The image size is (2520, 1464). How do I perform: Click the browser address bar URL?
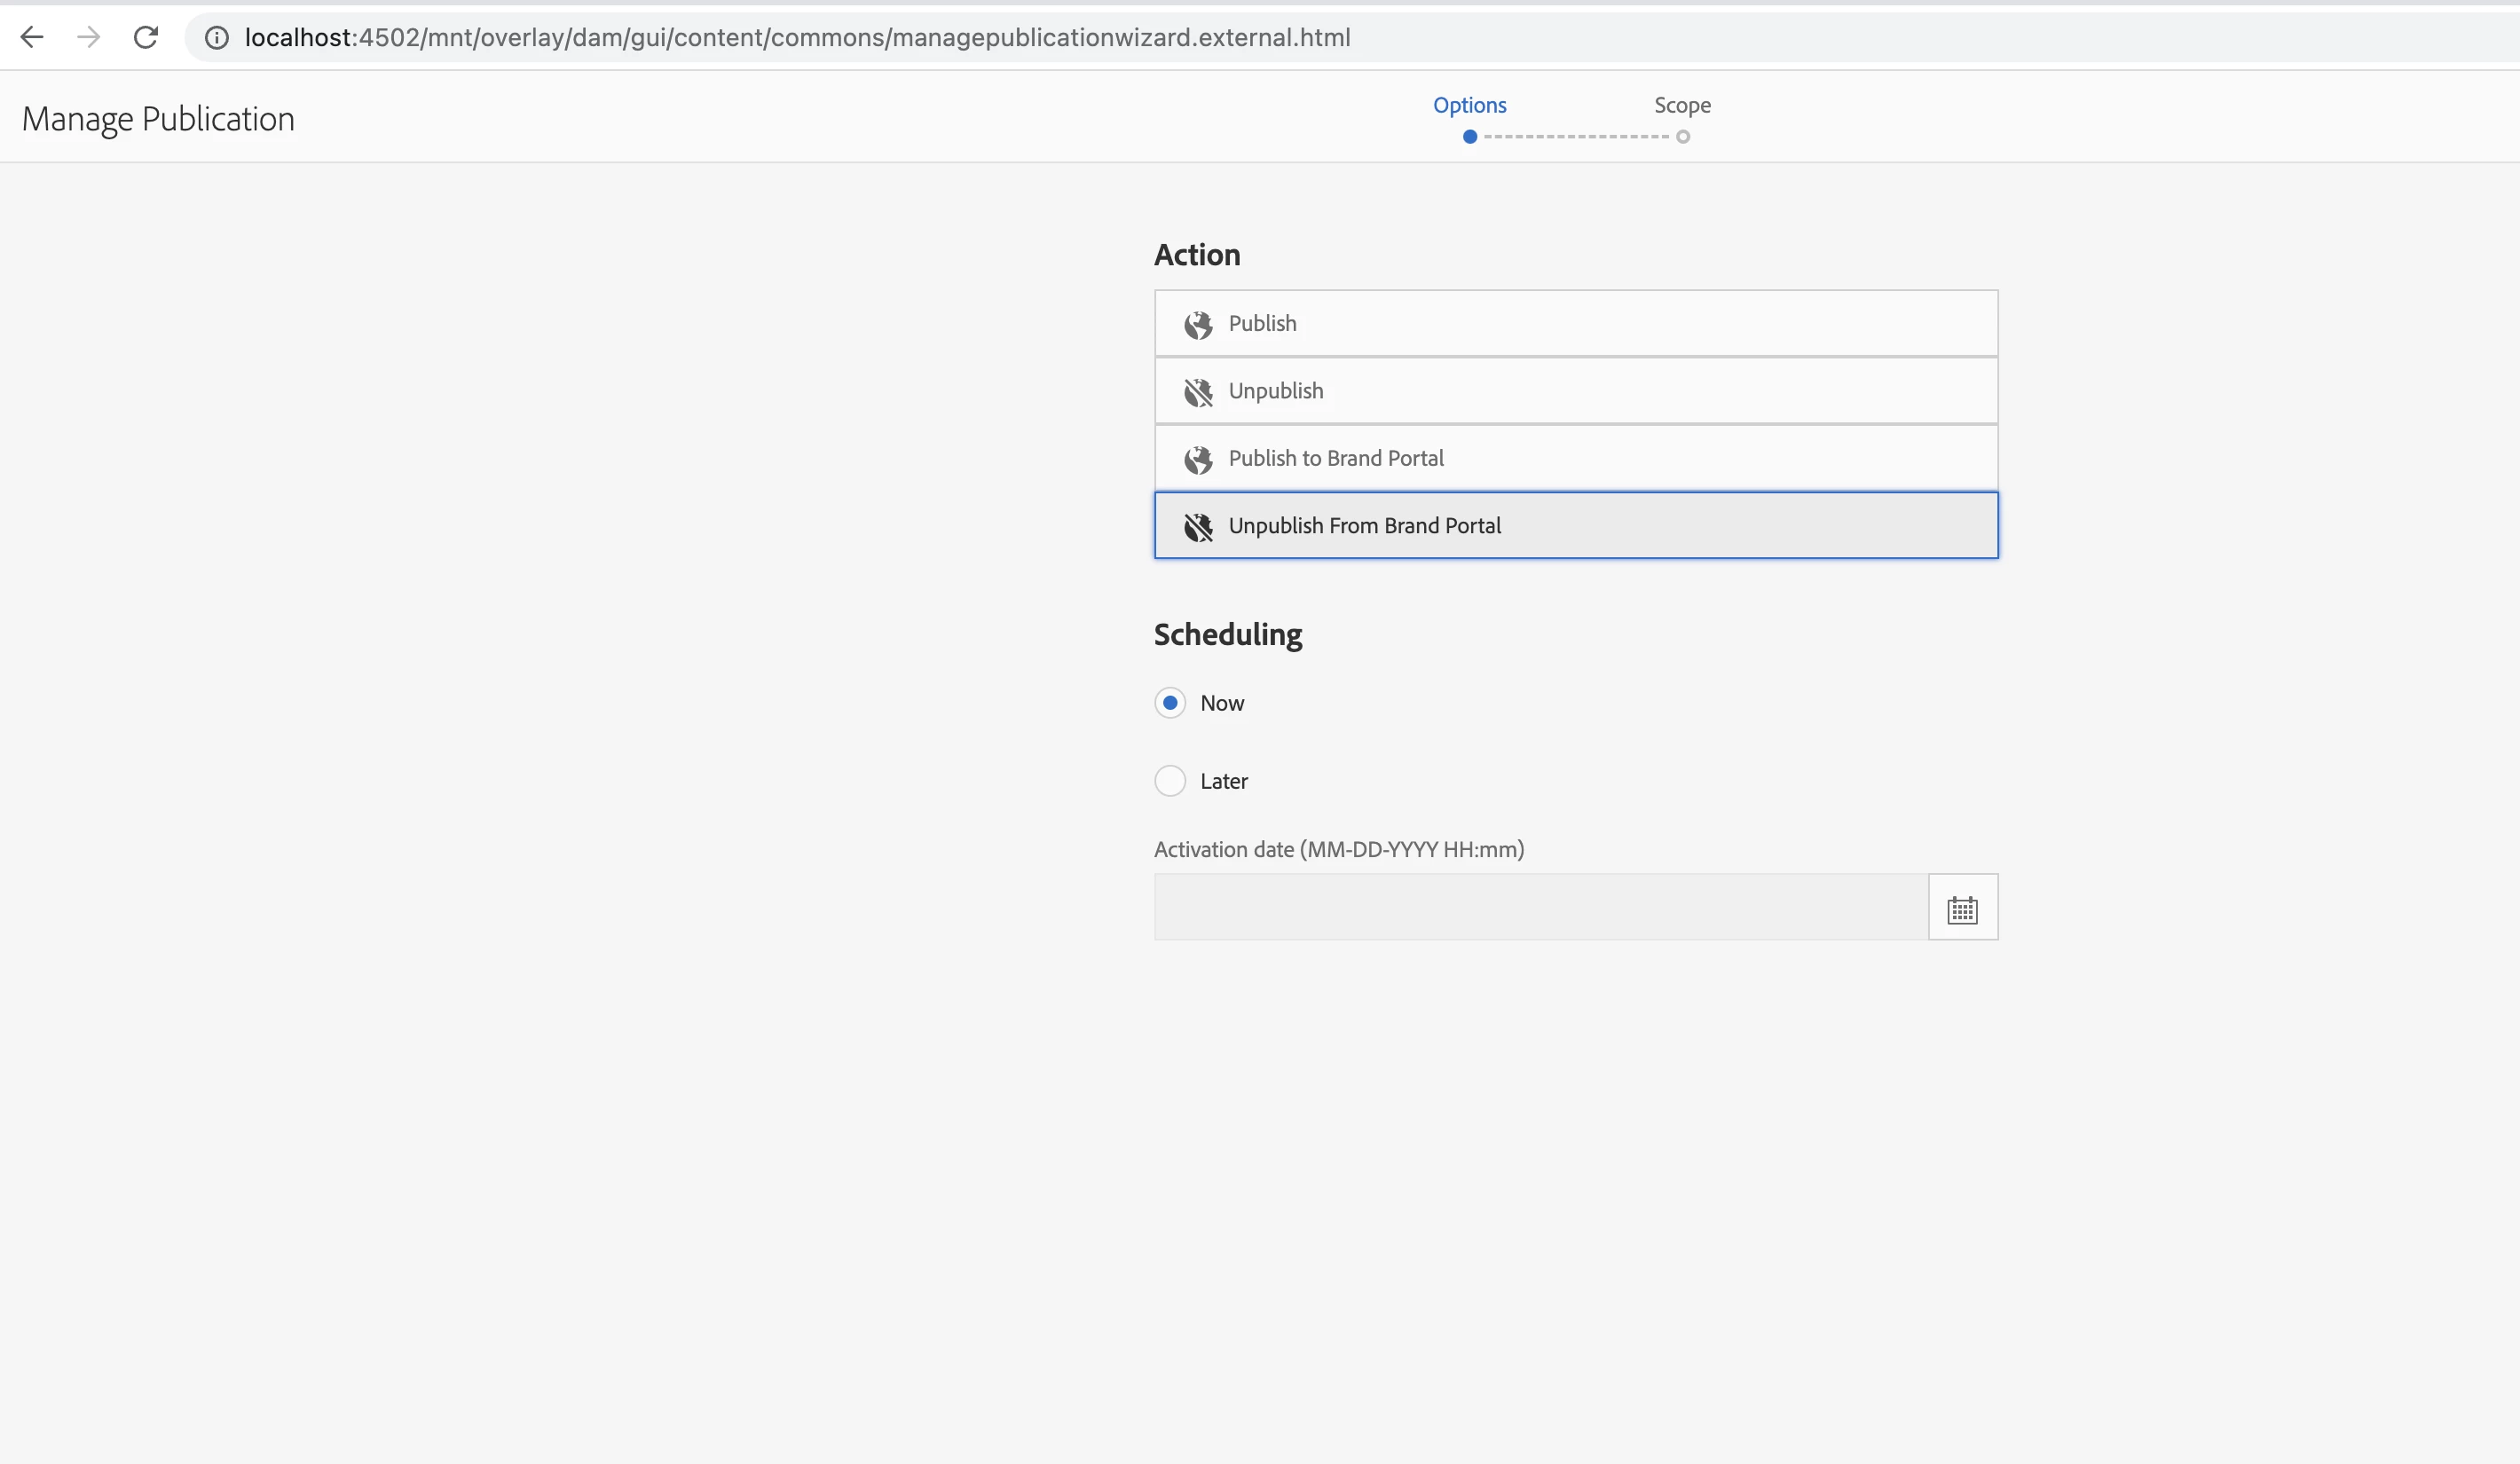coord(797,37)
